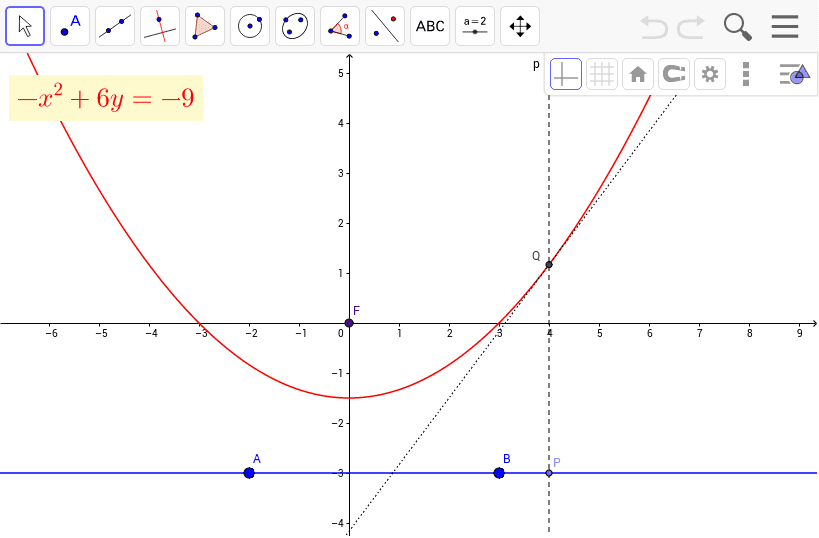Open graphics settings gear

(x=710, y=74)
